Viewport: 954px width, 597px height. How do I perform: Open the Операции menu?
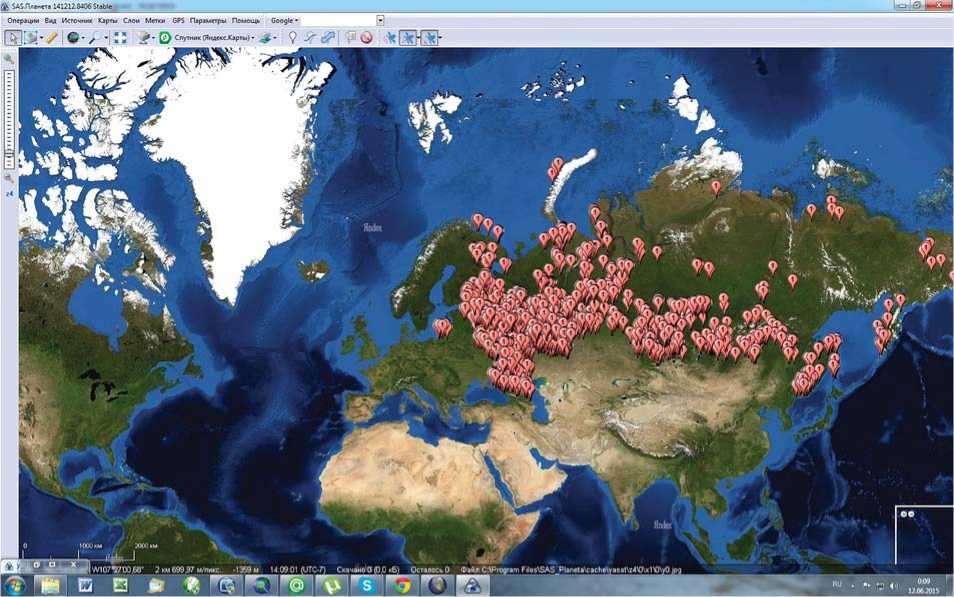pyautogui.click(x=23, y=20)
